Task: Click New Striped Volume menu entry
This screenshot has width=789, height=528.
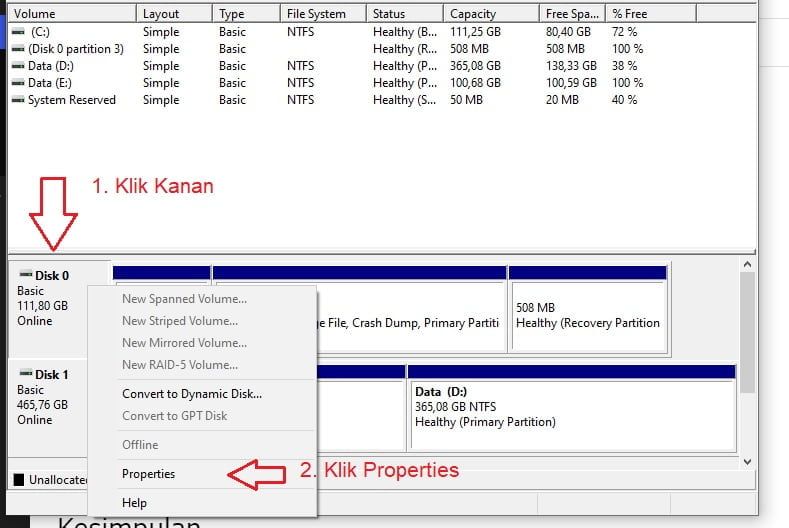Action: pos(203,321)
